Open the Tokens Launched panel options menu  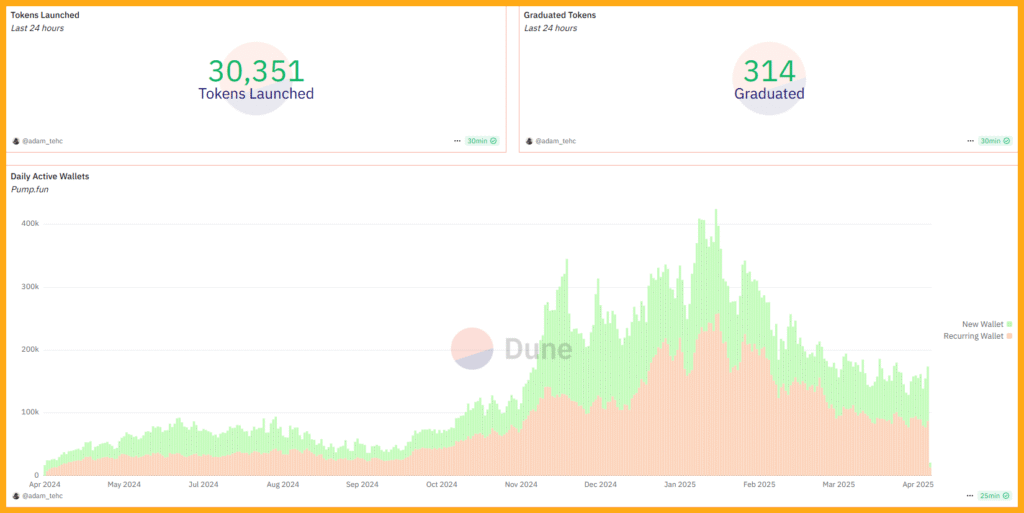pyautogui.click(x=457, y=141)
